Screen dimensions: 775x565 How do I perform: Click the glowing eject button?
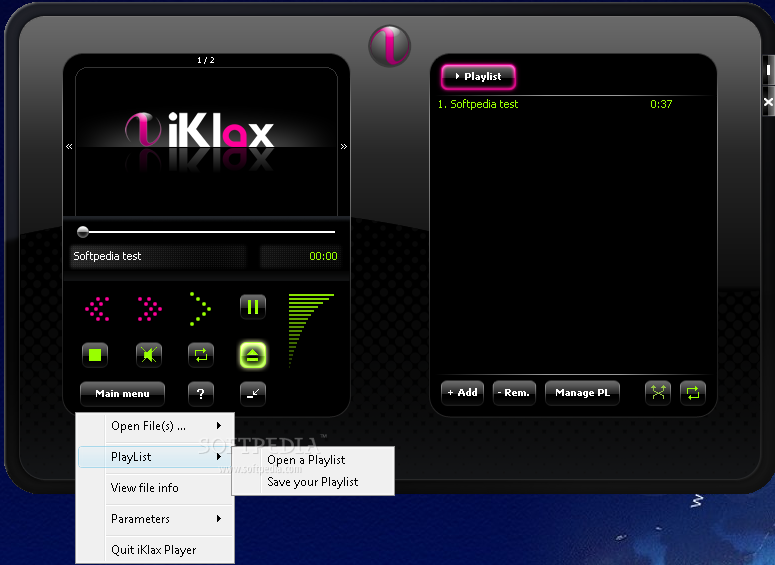[x=253, y=355]
